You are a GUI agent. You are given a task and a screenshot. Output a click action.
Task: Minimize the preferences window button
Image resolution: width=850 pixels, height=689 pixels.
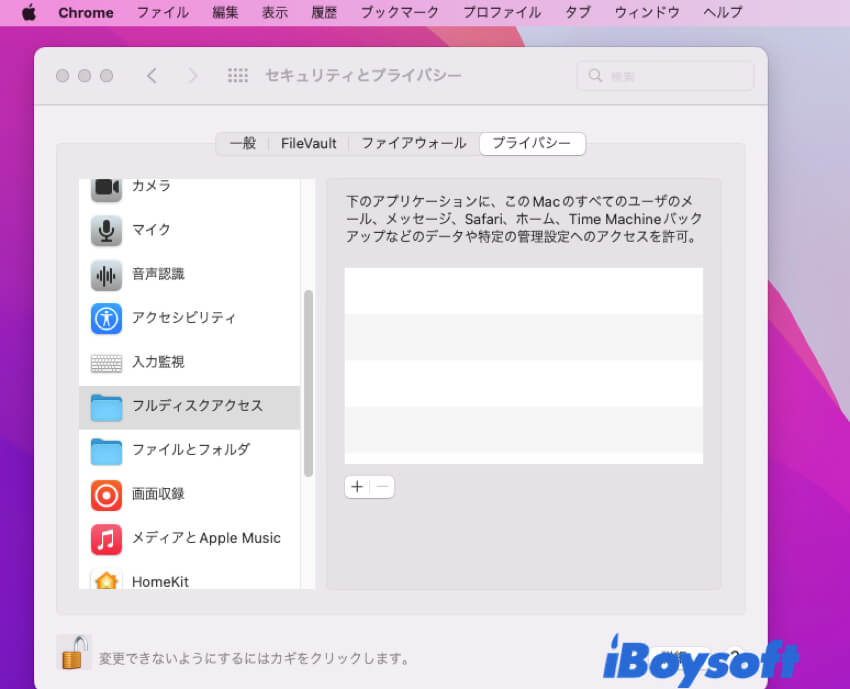[85, 75]
